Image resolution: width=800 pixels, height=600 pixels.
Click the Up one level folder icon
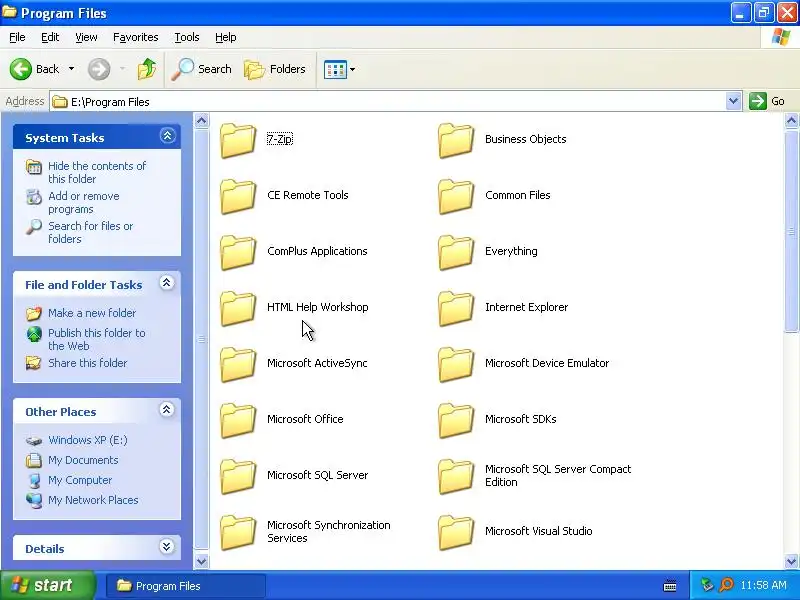point(147,69)
